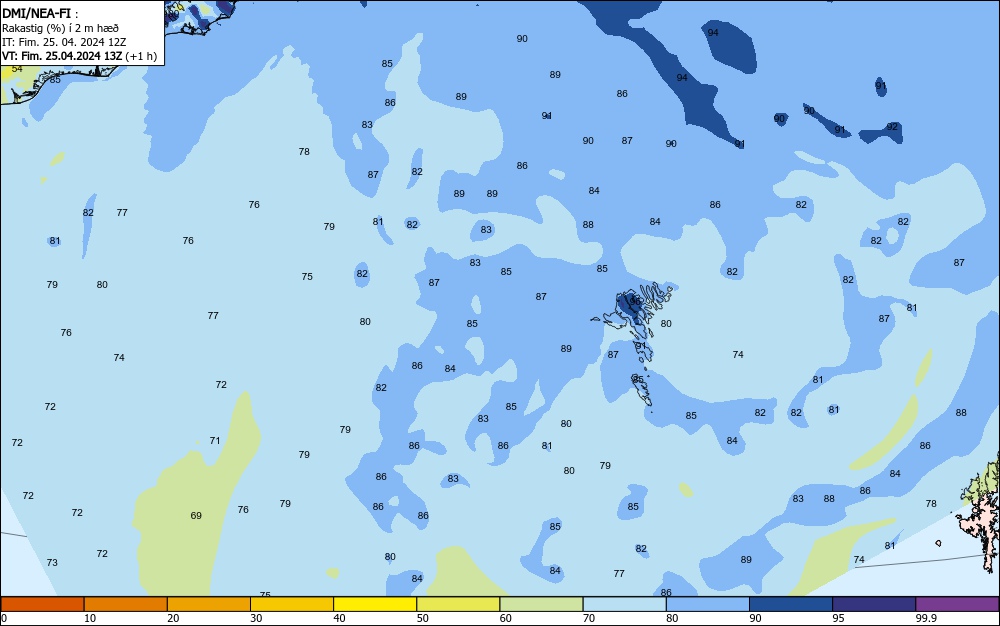Click the 10–20 orange legend swatch
The width and height of the screenshot is (1000, 626).
click(126, 604)
